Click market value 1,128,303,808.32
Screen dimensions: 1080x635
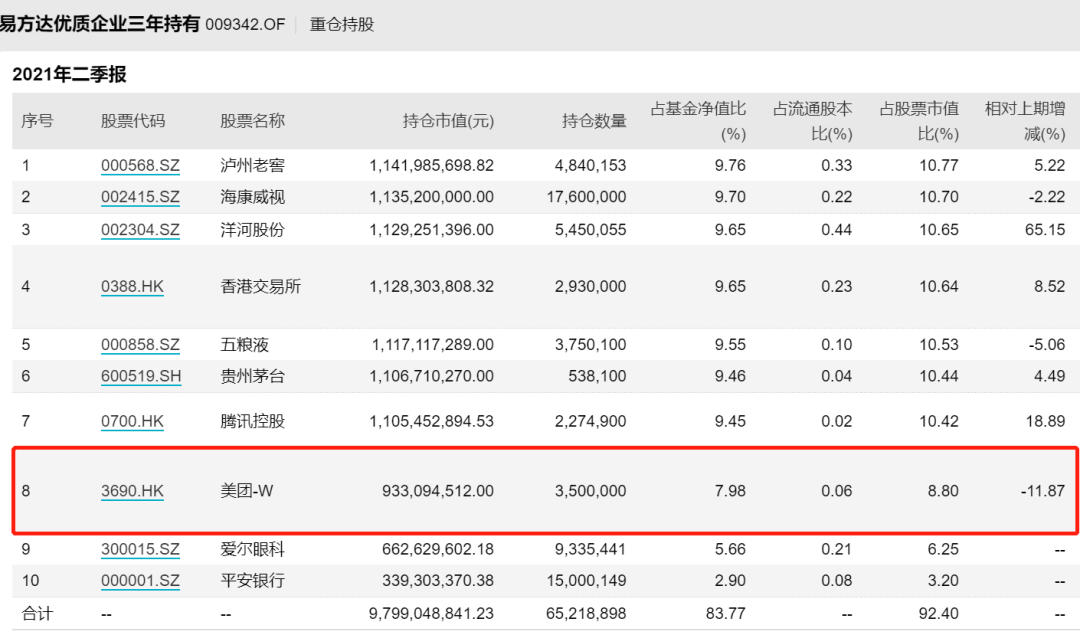click(432, 287)
